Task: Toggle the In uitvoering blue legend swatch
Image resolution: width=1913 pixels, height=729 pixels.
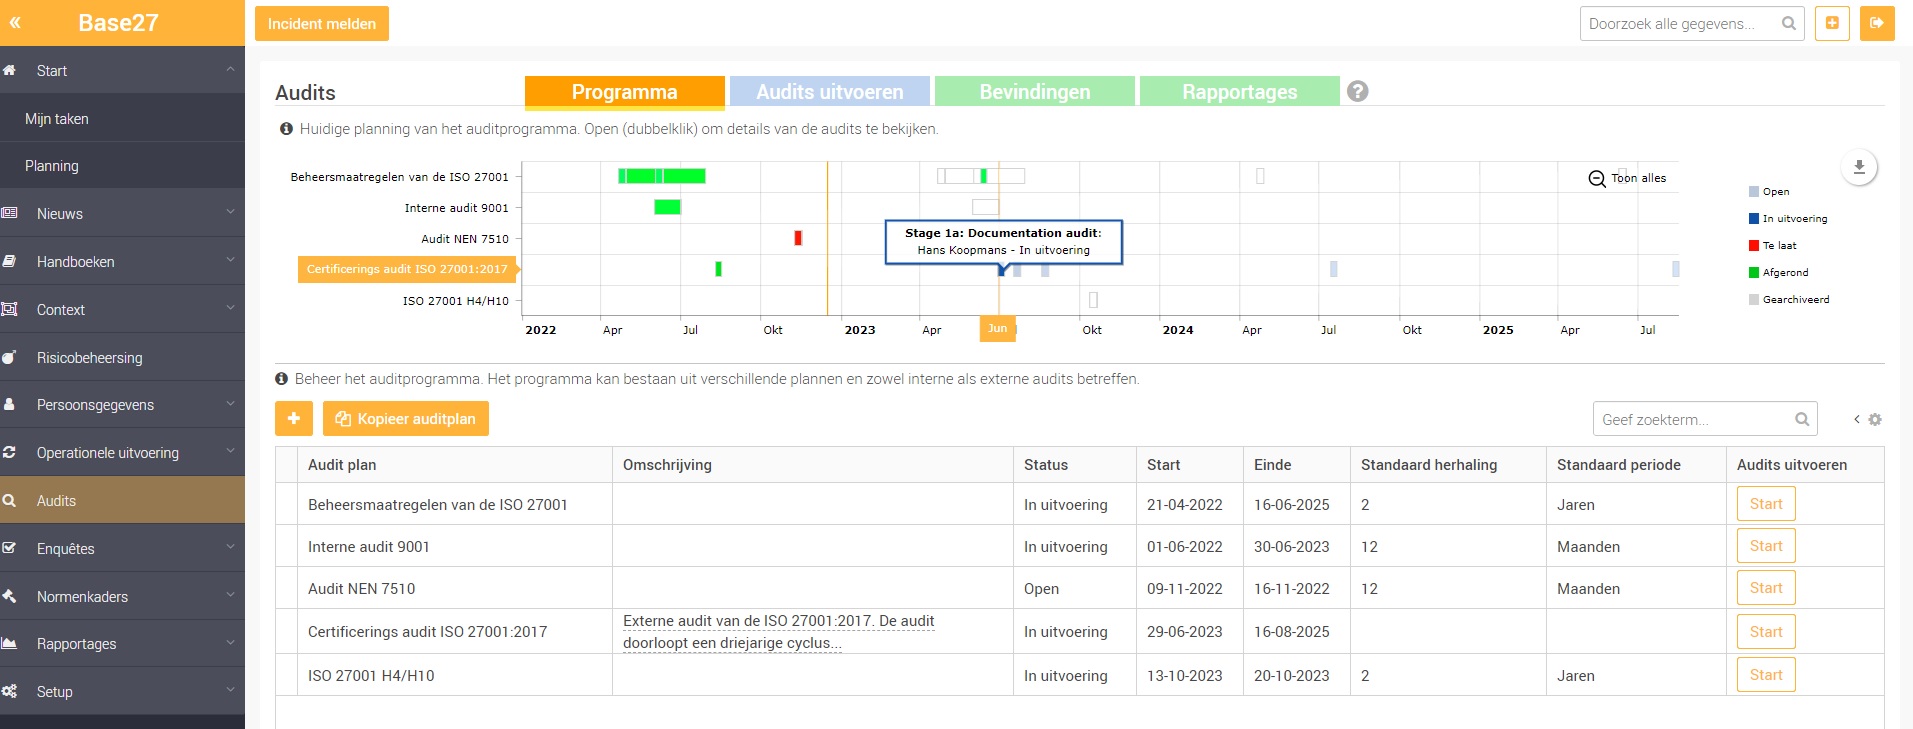Action: 1754,218
